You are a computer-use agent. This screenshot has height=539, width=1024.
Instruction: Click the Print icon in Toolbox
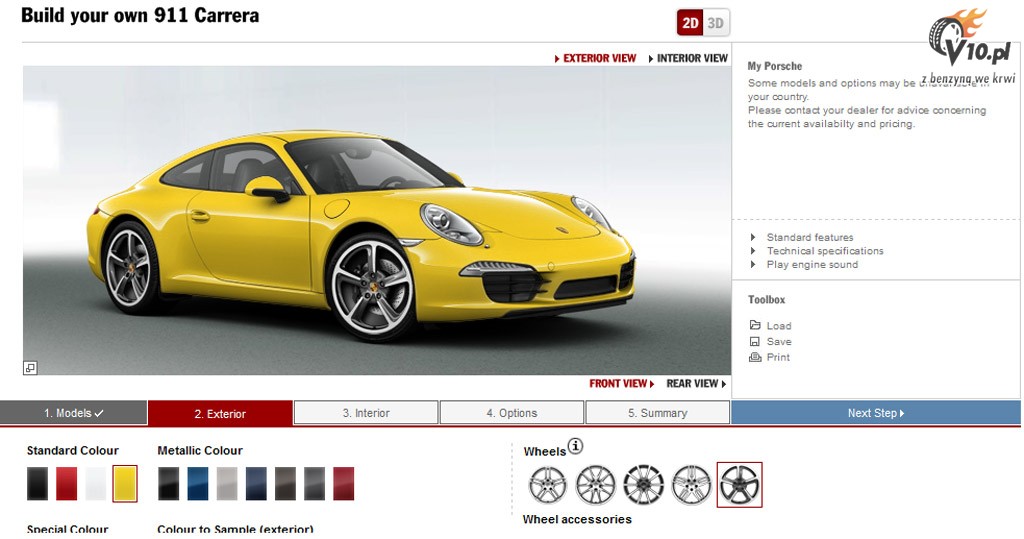(755, 357)
